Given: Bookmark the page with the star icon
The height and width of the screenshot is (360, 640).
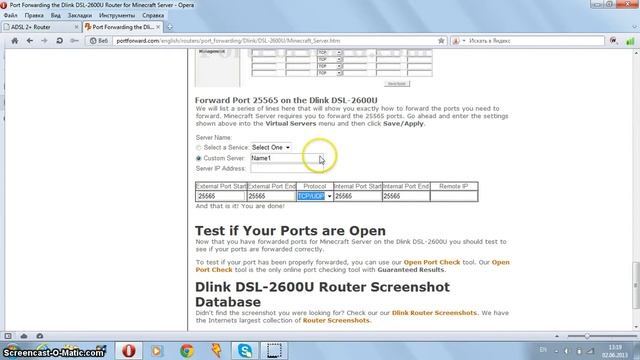Looking at the screenshot, I should [441, 41].
